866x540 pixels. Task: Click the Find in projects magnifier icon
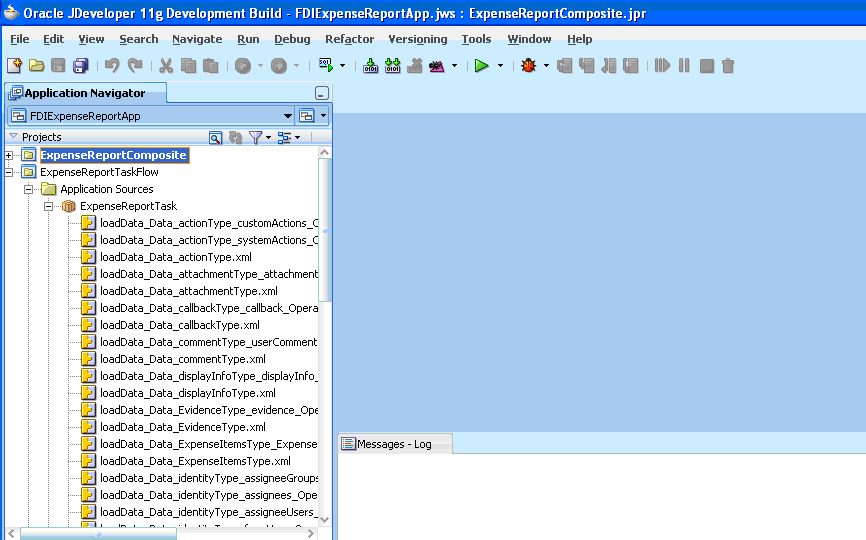click(215, 137)
